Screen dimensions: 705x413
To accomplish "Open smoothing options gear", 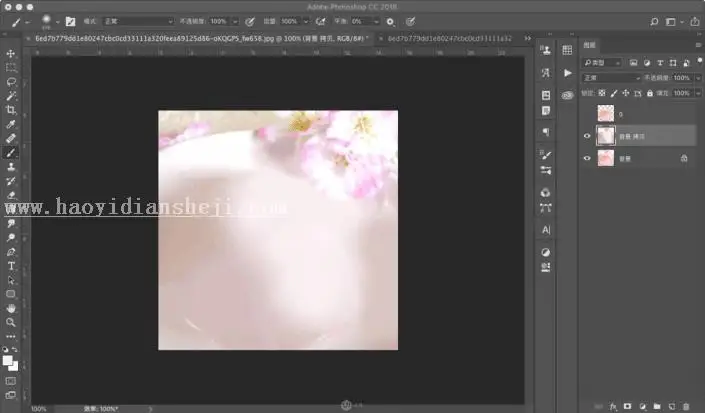I will (x=390, y=22).
